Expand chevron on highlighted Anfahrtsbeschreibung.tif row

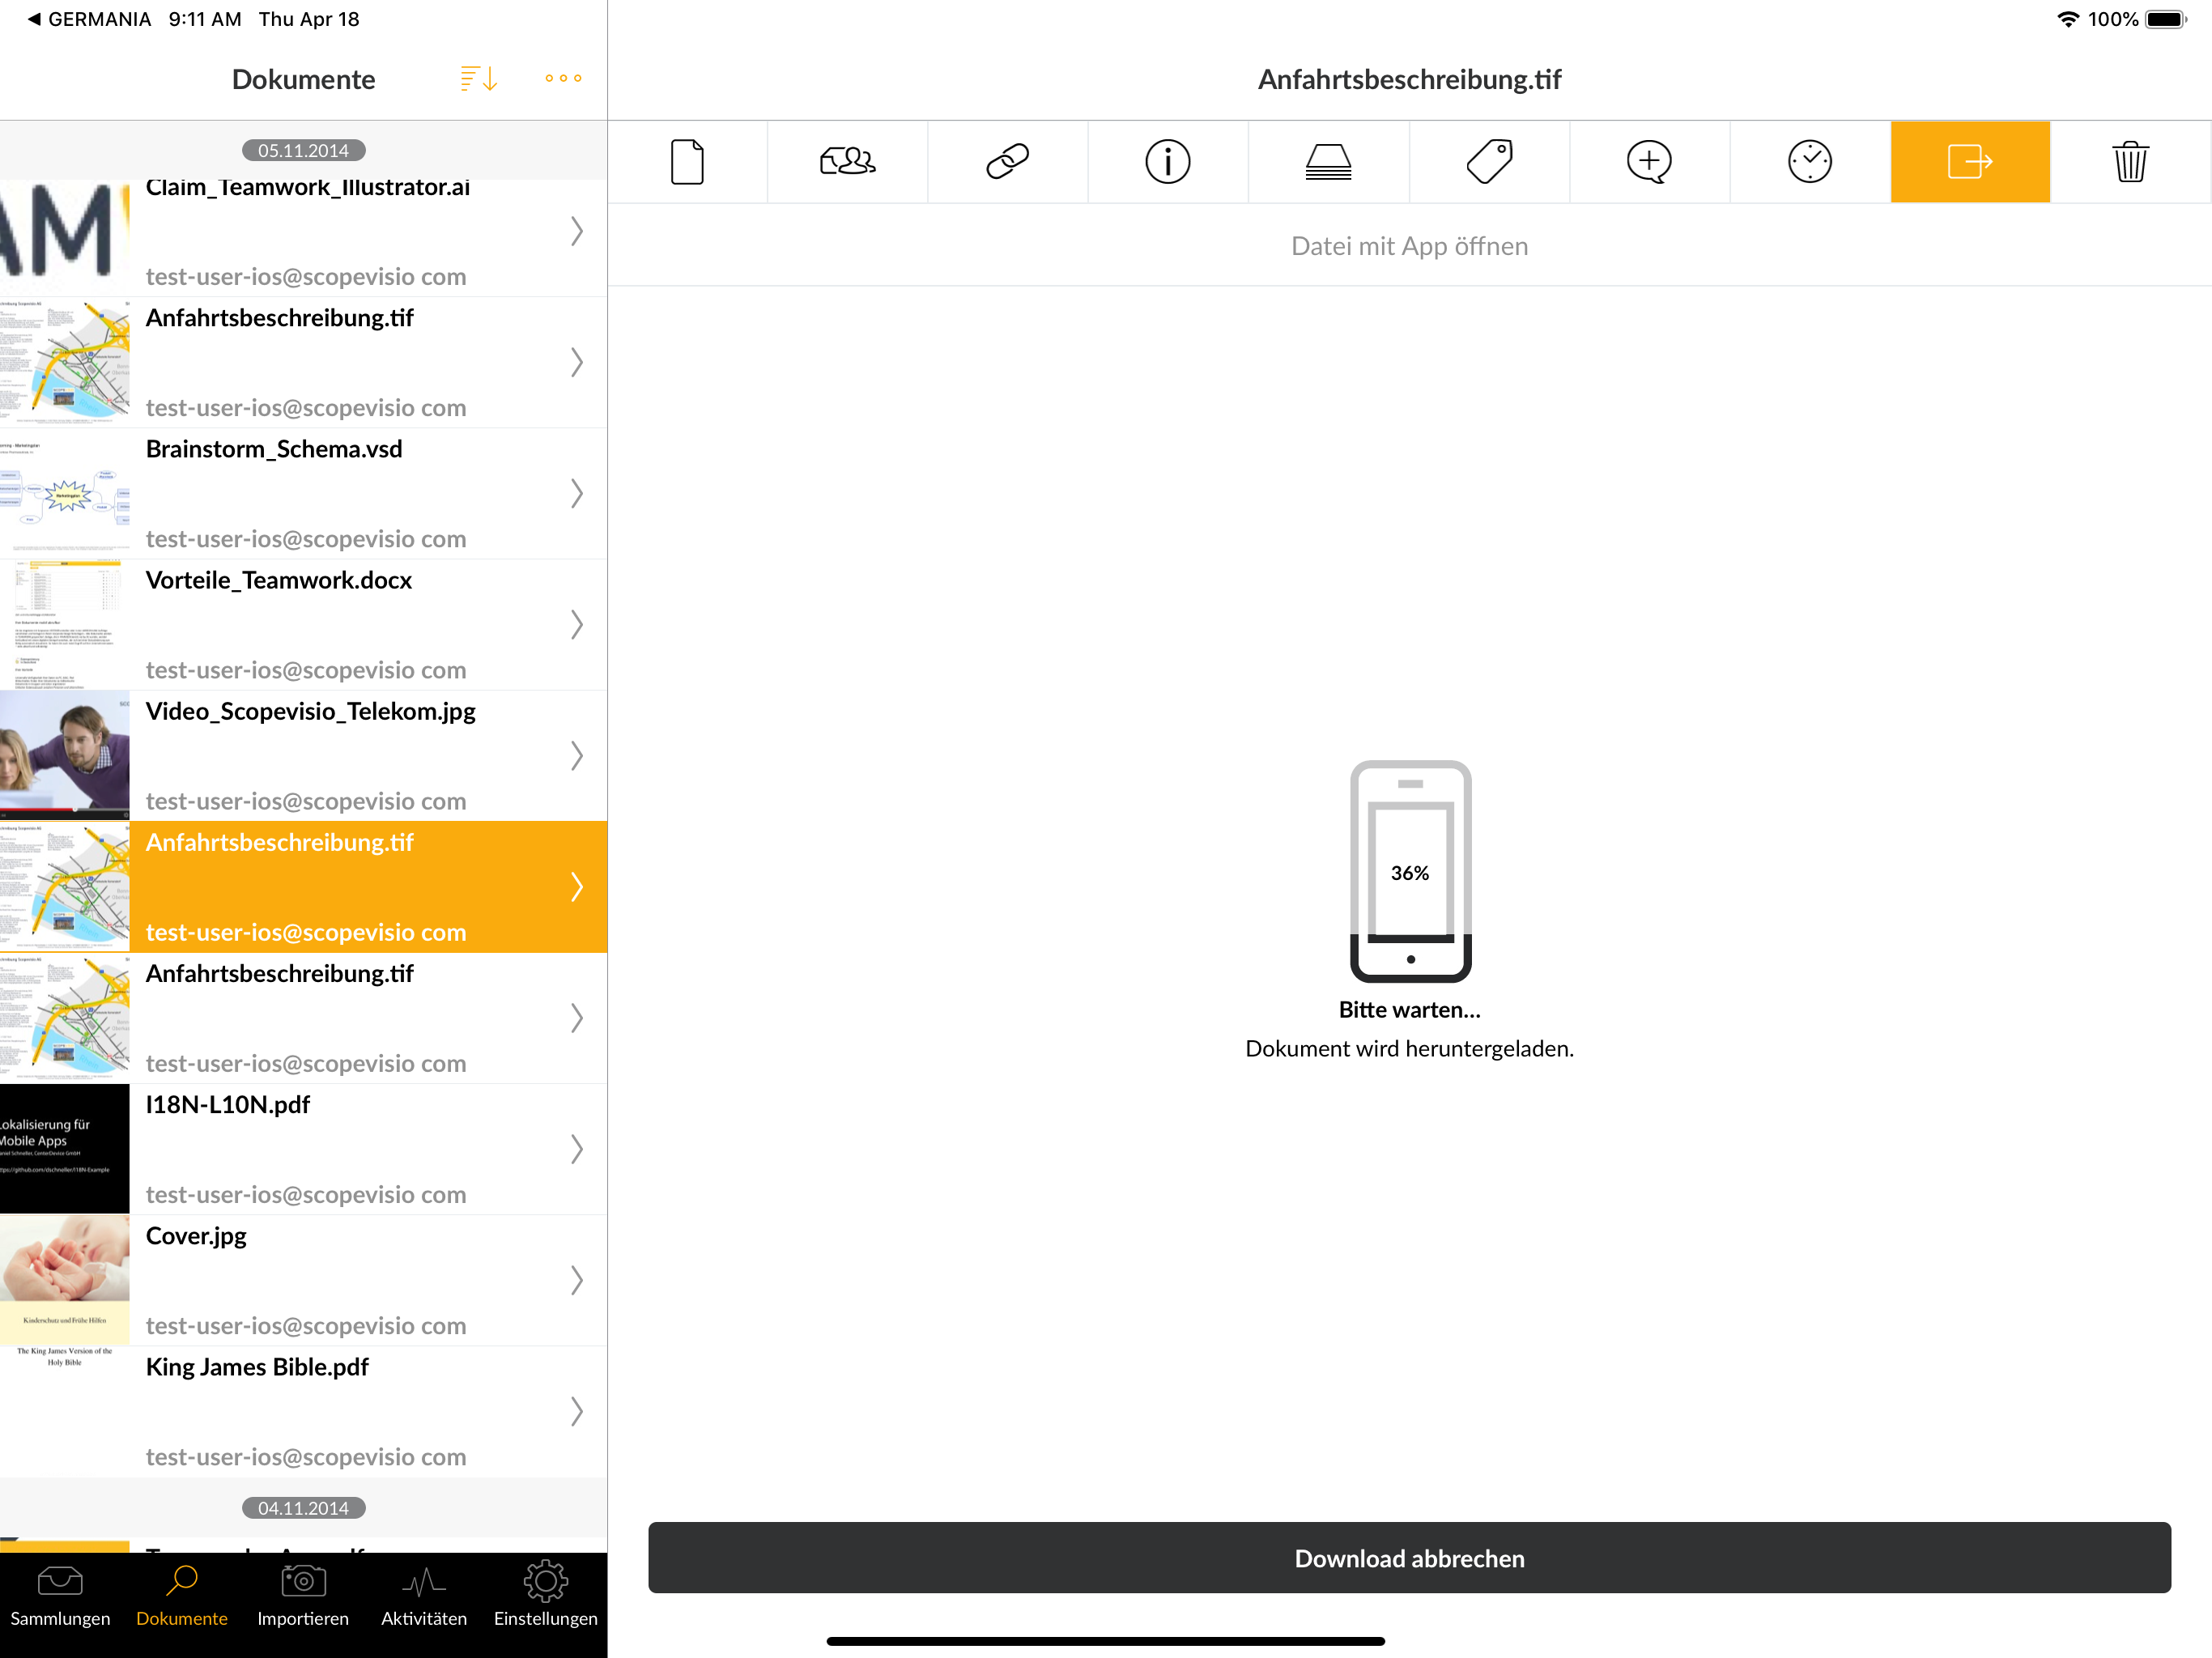(x=577, y=886)
